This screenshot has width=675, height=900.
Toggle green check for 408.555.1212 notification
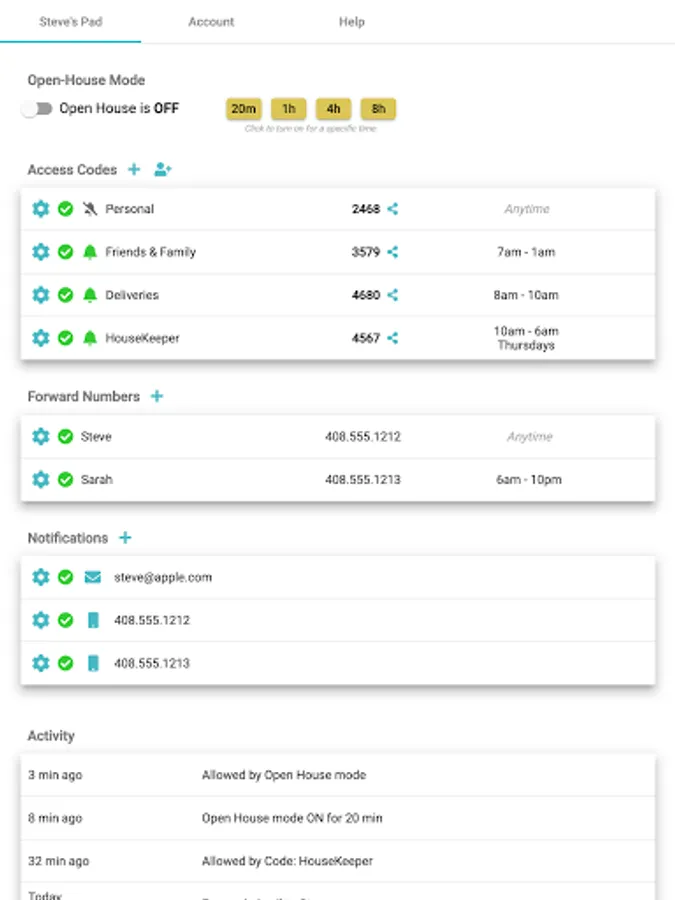(x=65, y=620)
